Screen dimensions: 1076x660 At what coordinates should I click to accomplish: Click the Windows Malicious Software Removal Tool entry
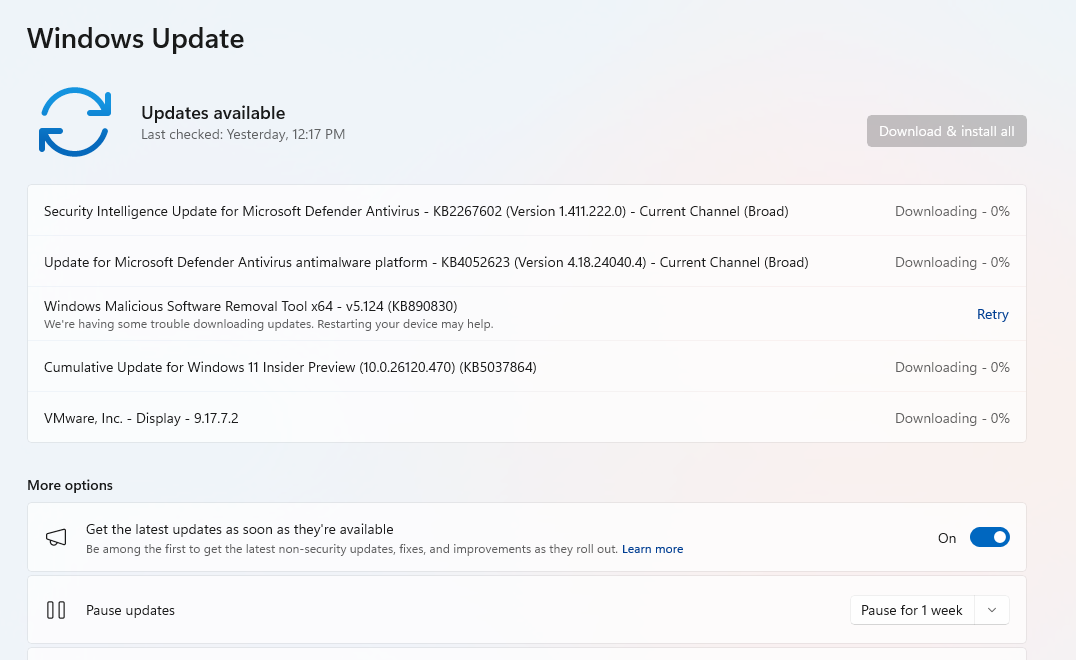(x=251, y=306)
